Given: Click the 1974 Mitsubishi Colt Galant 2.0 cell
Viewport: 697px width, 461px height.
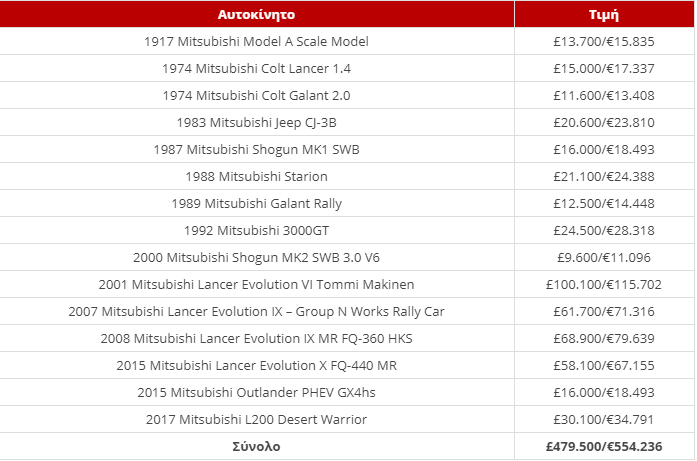Looking at the screenshot, I should pos(256,96).
